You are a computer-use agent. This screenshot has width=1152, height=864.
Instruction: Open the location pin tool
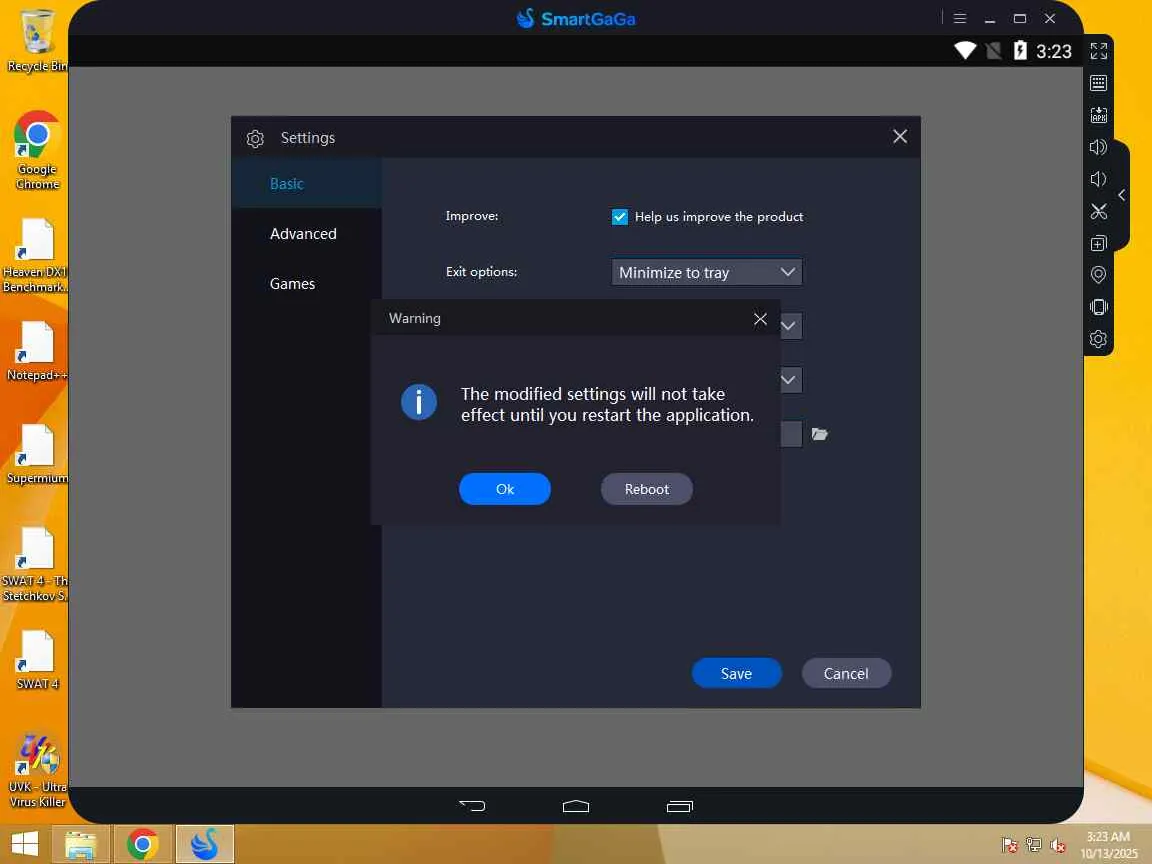(x=1098, y=275)
